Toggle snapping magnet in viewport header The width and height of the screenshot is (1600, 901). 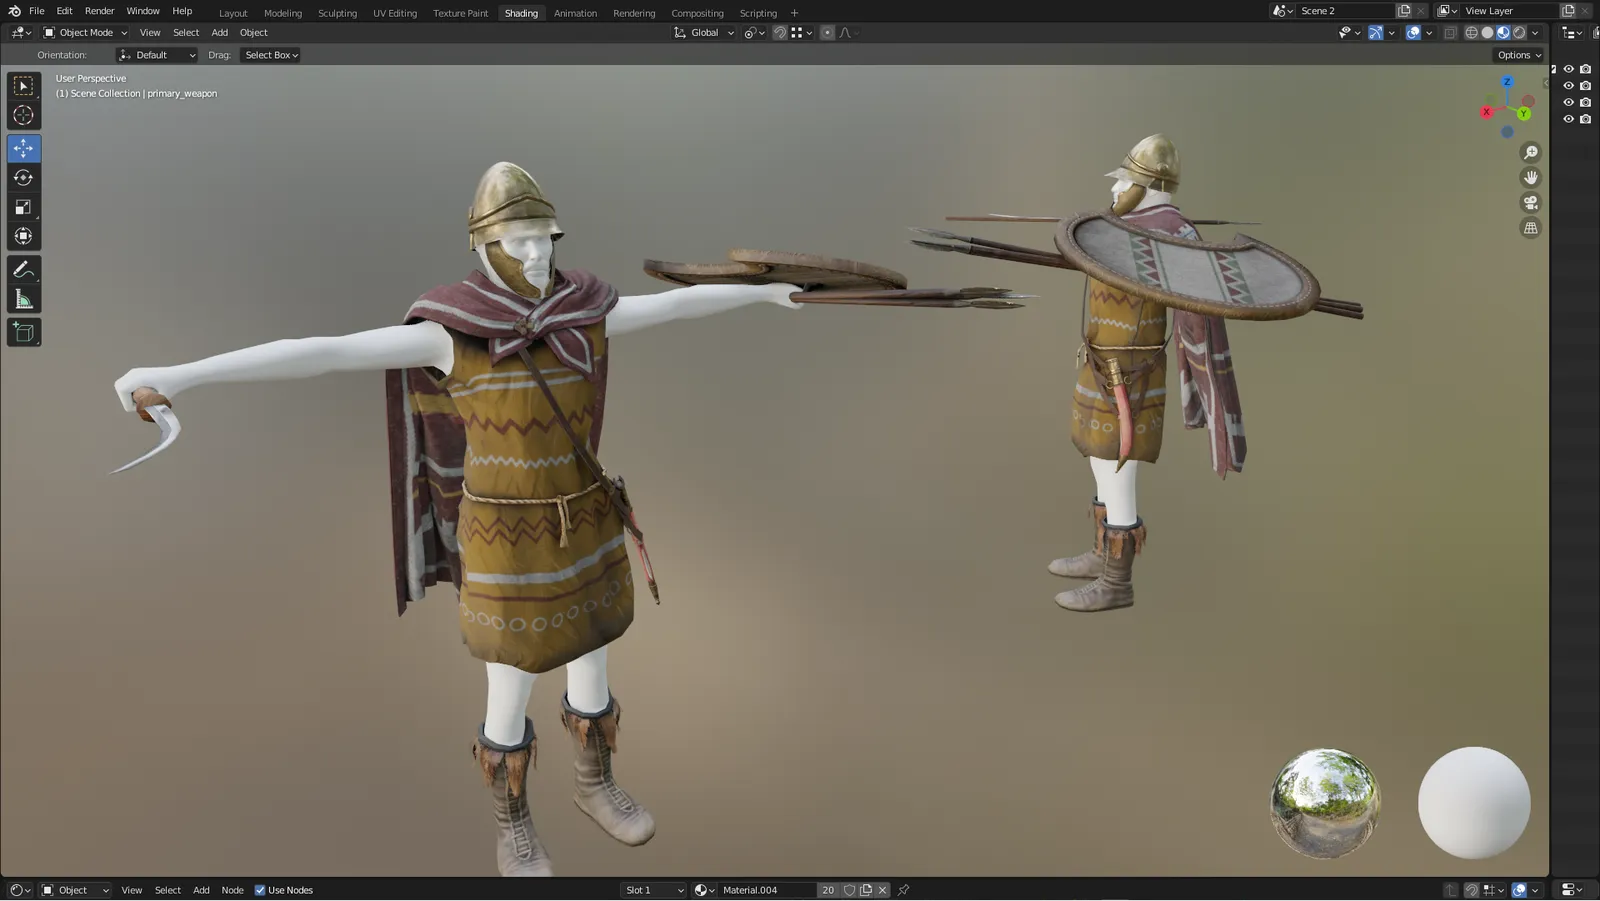780,33
